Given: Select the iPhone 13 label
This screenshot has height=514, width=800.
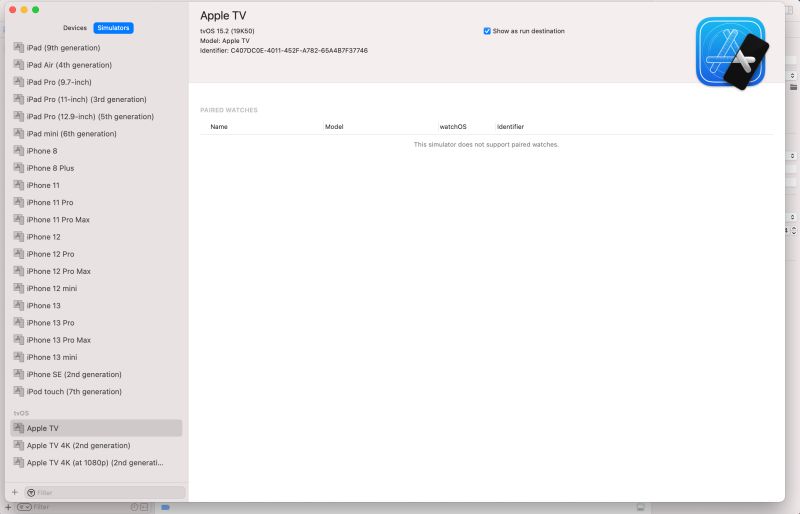Looking at the screenshot, I should (43, 305).
